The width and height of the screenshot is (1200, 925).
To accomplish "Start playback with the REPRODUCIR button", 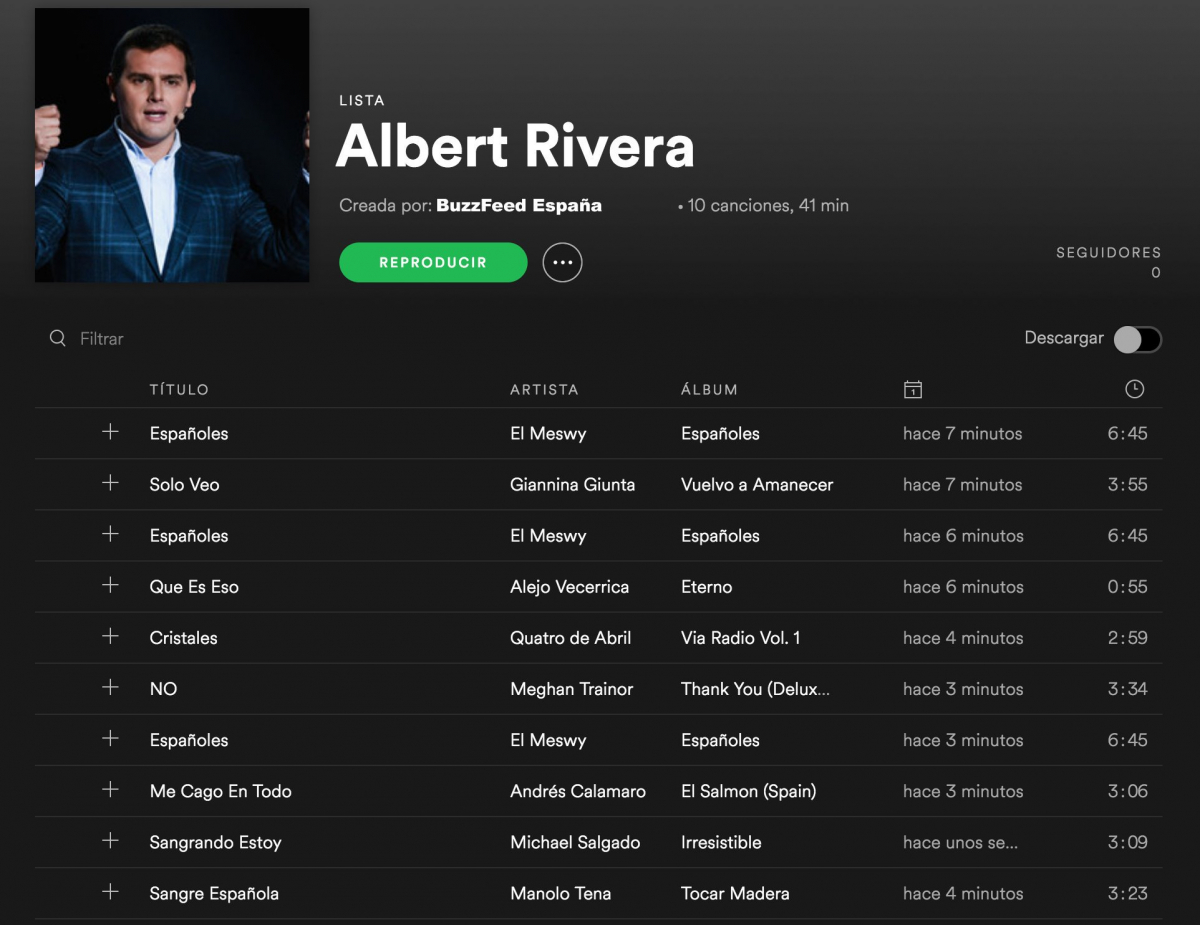I will (x=433, y=262).
